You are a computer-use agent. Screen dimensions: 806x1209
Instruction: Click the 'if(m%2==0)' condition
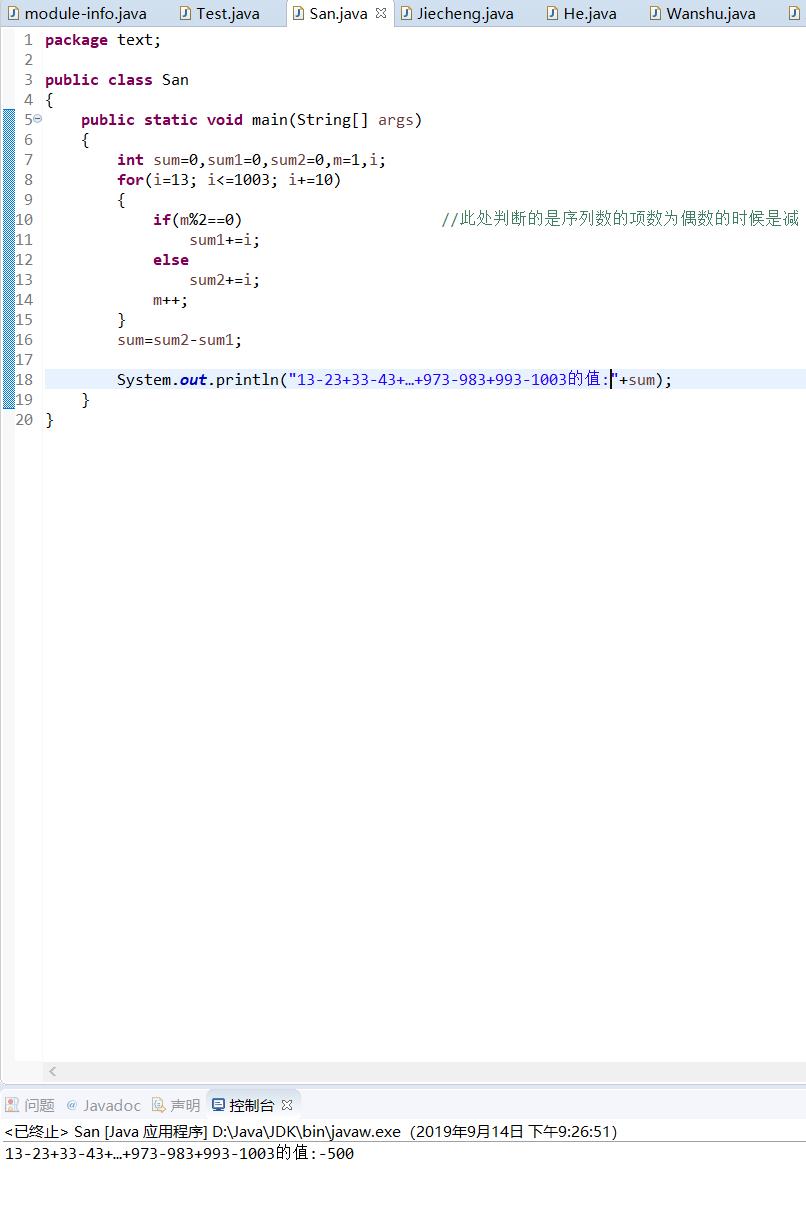pyautogui.click(x=197, y=220)
